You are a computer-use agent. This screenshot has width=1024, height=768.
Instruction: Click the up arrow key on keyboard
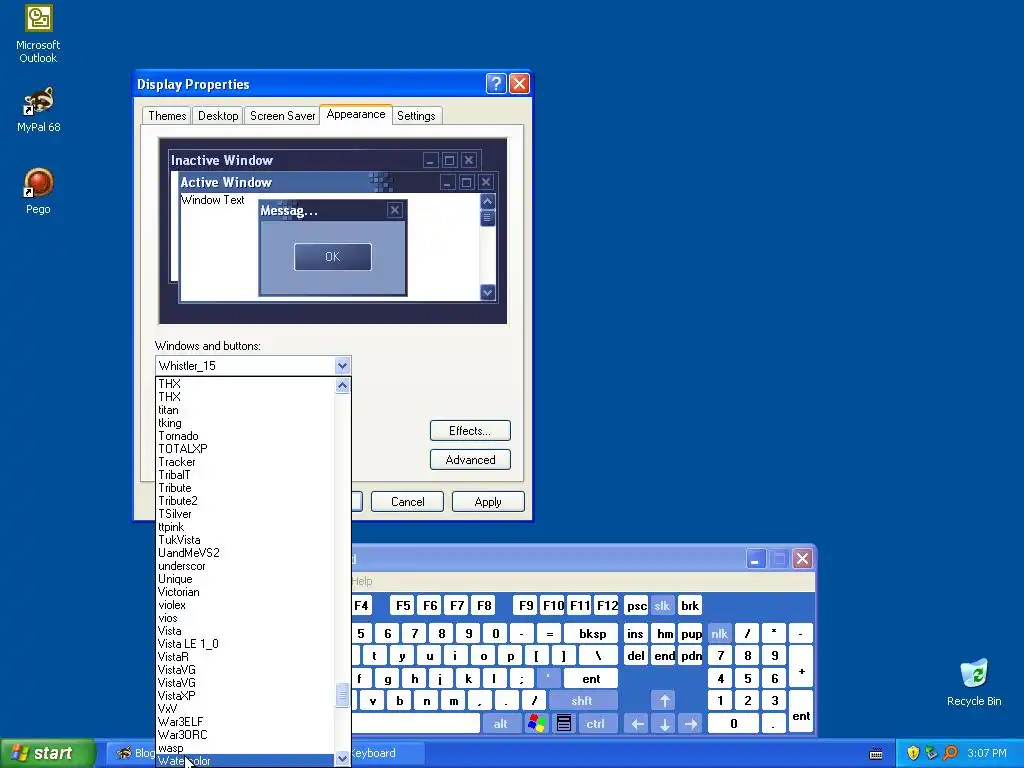point(664,701)
